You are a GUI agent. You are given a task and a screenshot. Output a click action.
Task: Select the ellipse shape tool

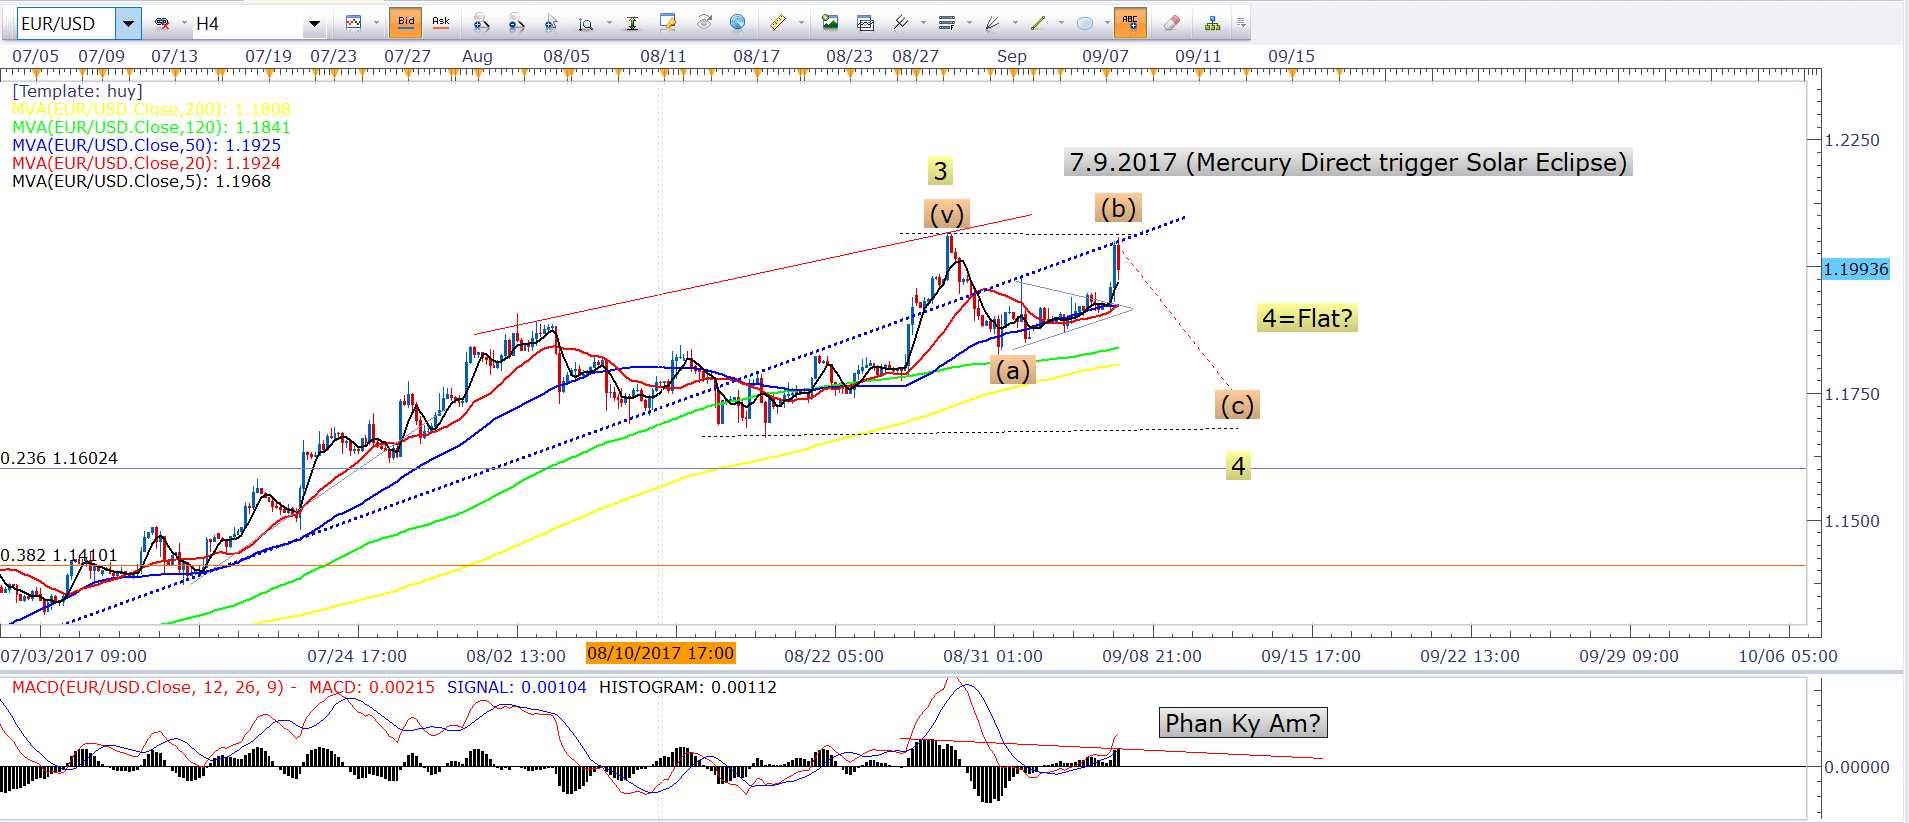(x=1084, y=23)
